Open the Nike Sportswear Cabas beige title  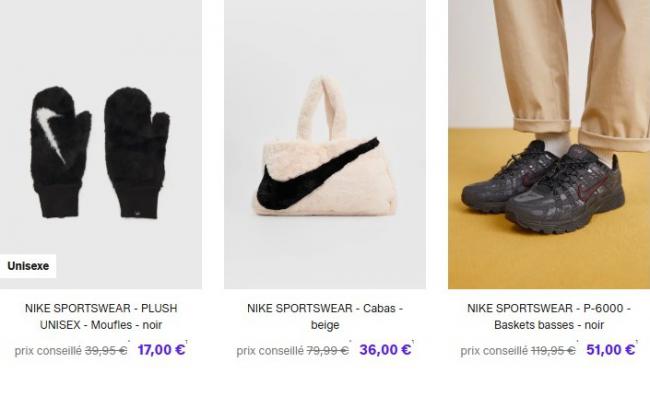pyautogui.click(x=325, y=316)
